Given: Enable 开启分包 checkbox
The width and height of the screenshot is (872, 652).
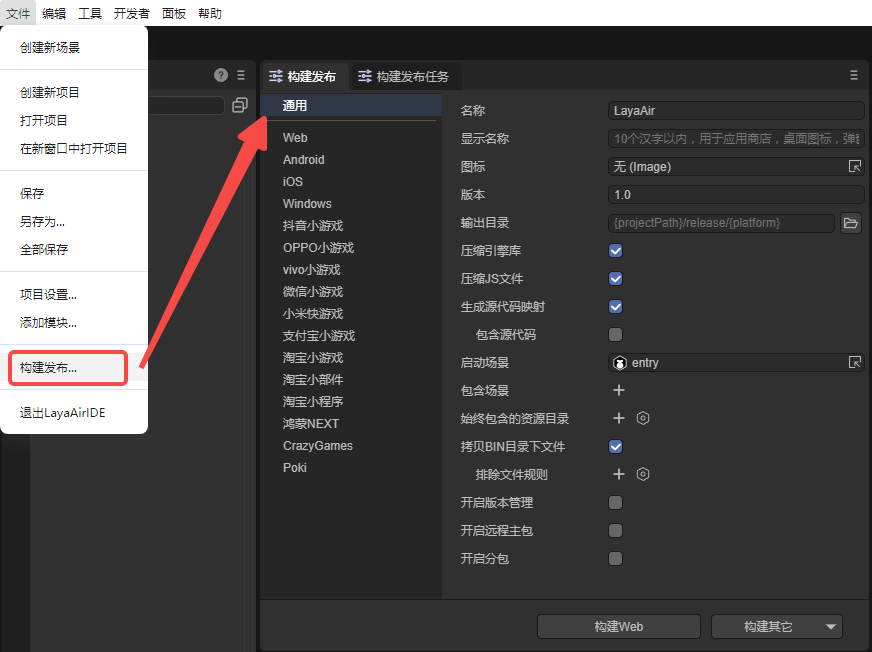Looking at the screenshot, I should tap(616, 559).
